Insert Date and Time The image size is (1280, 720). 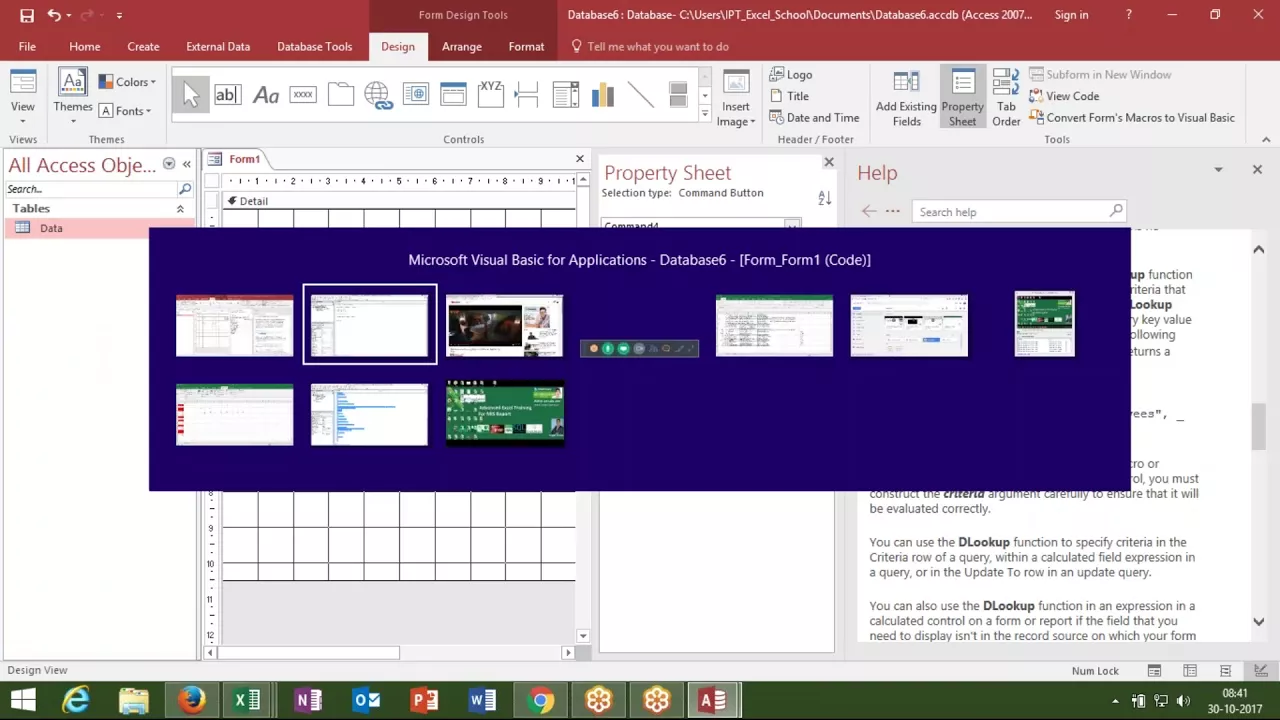(813, 117)
